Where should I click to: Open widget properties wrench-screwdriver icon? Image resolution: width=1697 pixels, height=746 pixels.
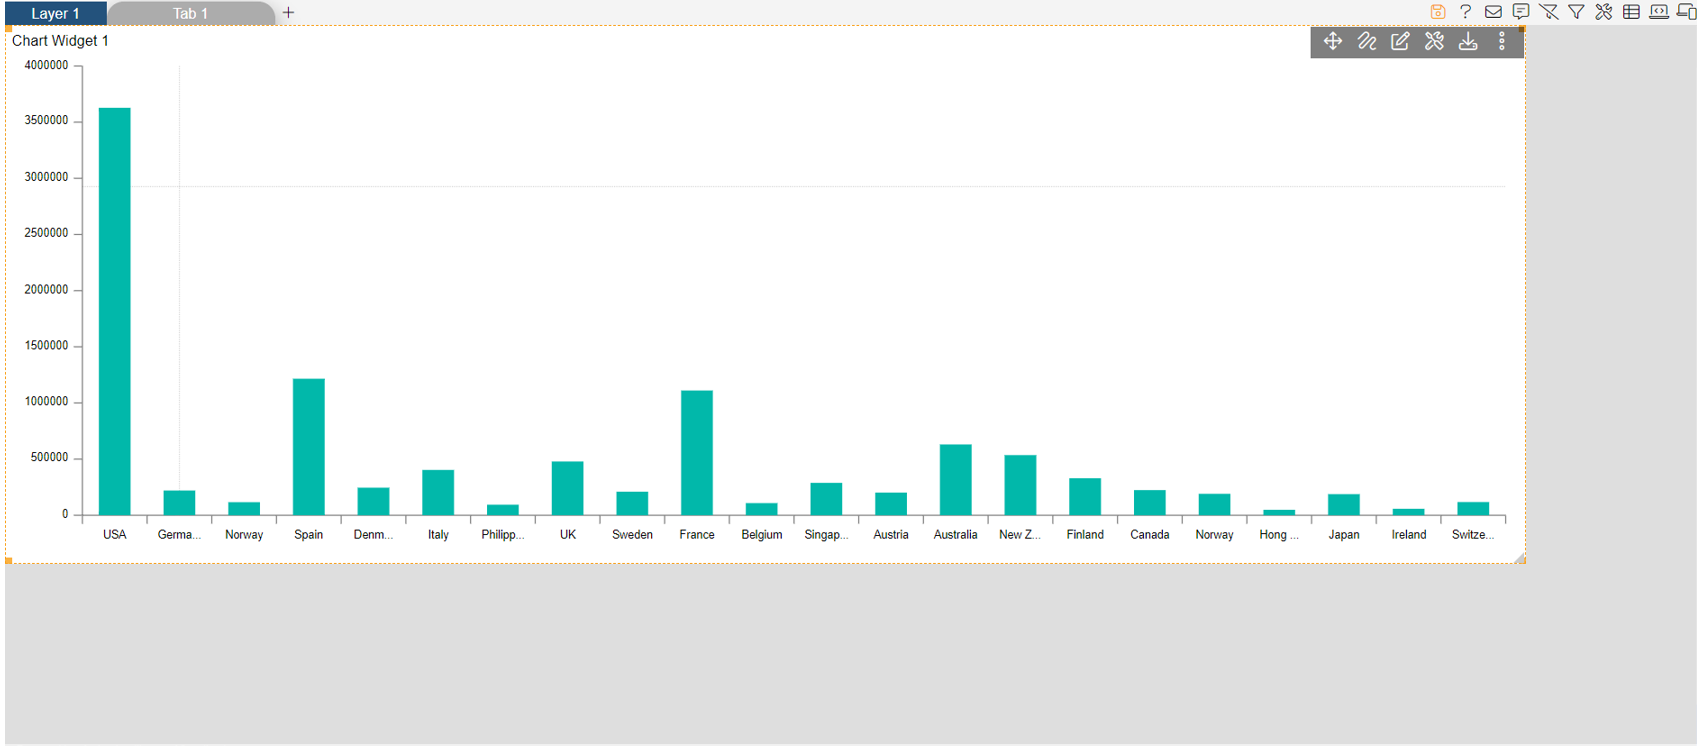1435,41
